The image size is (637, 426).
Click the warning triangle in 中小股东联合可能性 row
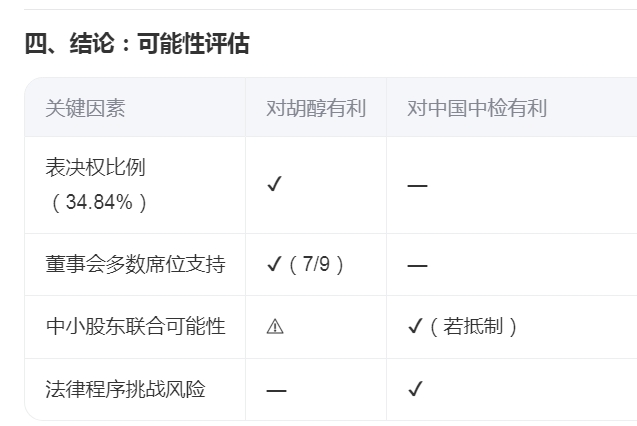[275, 327]
